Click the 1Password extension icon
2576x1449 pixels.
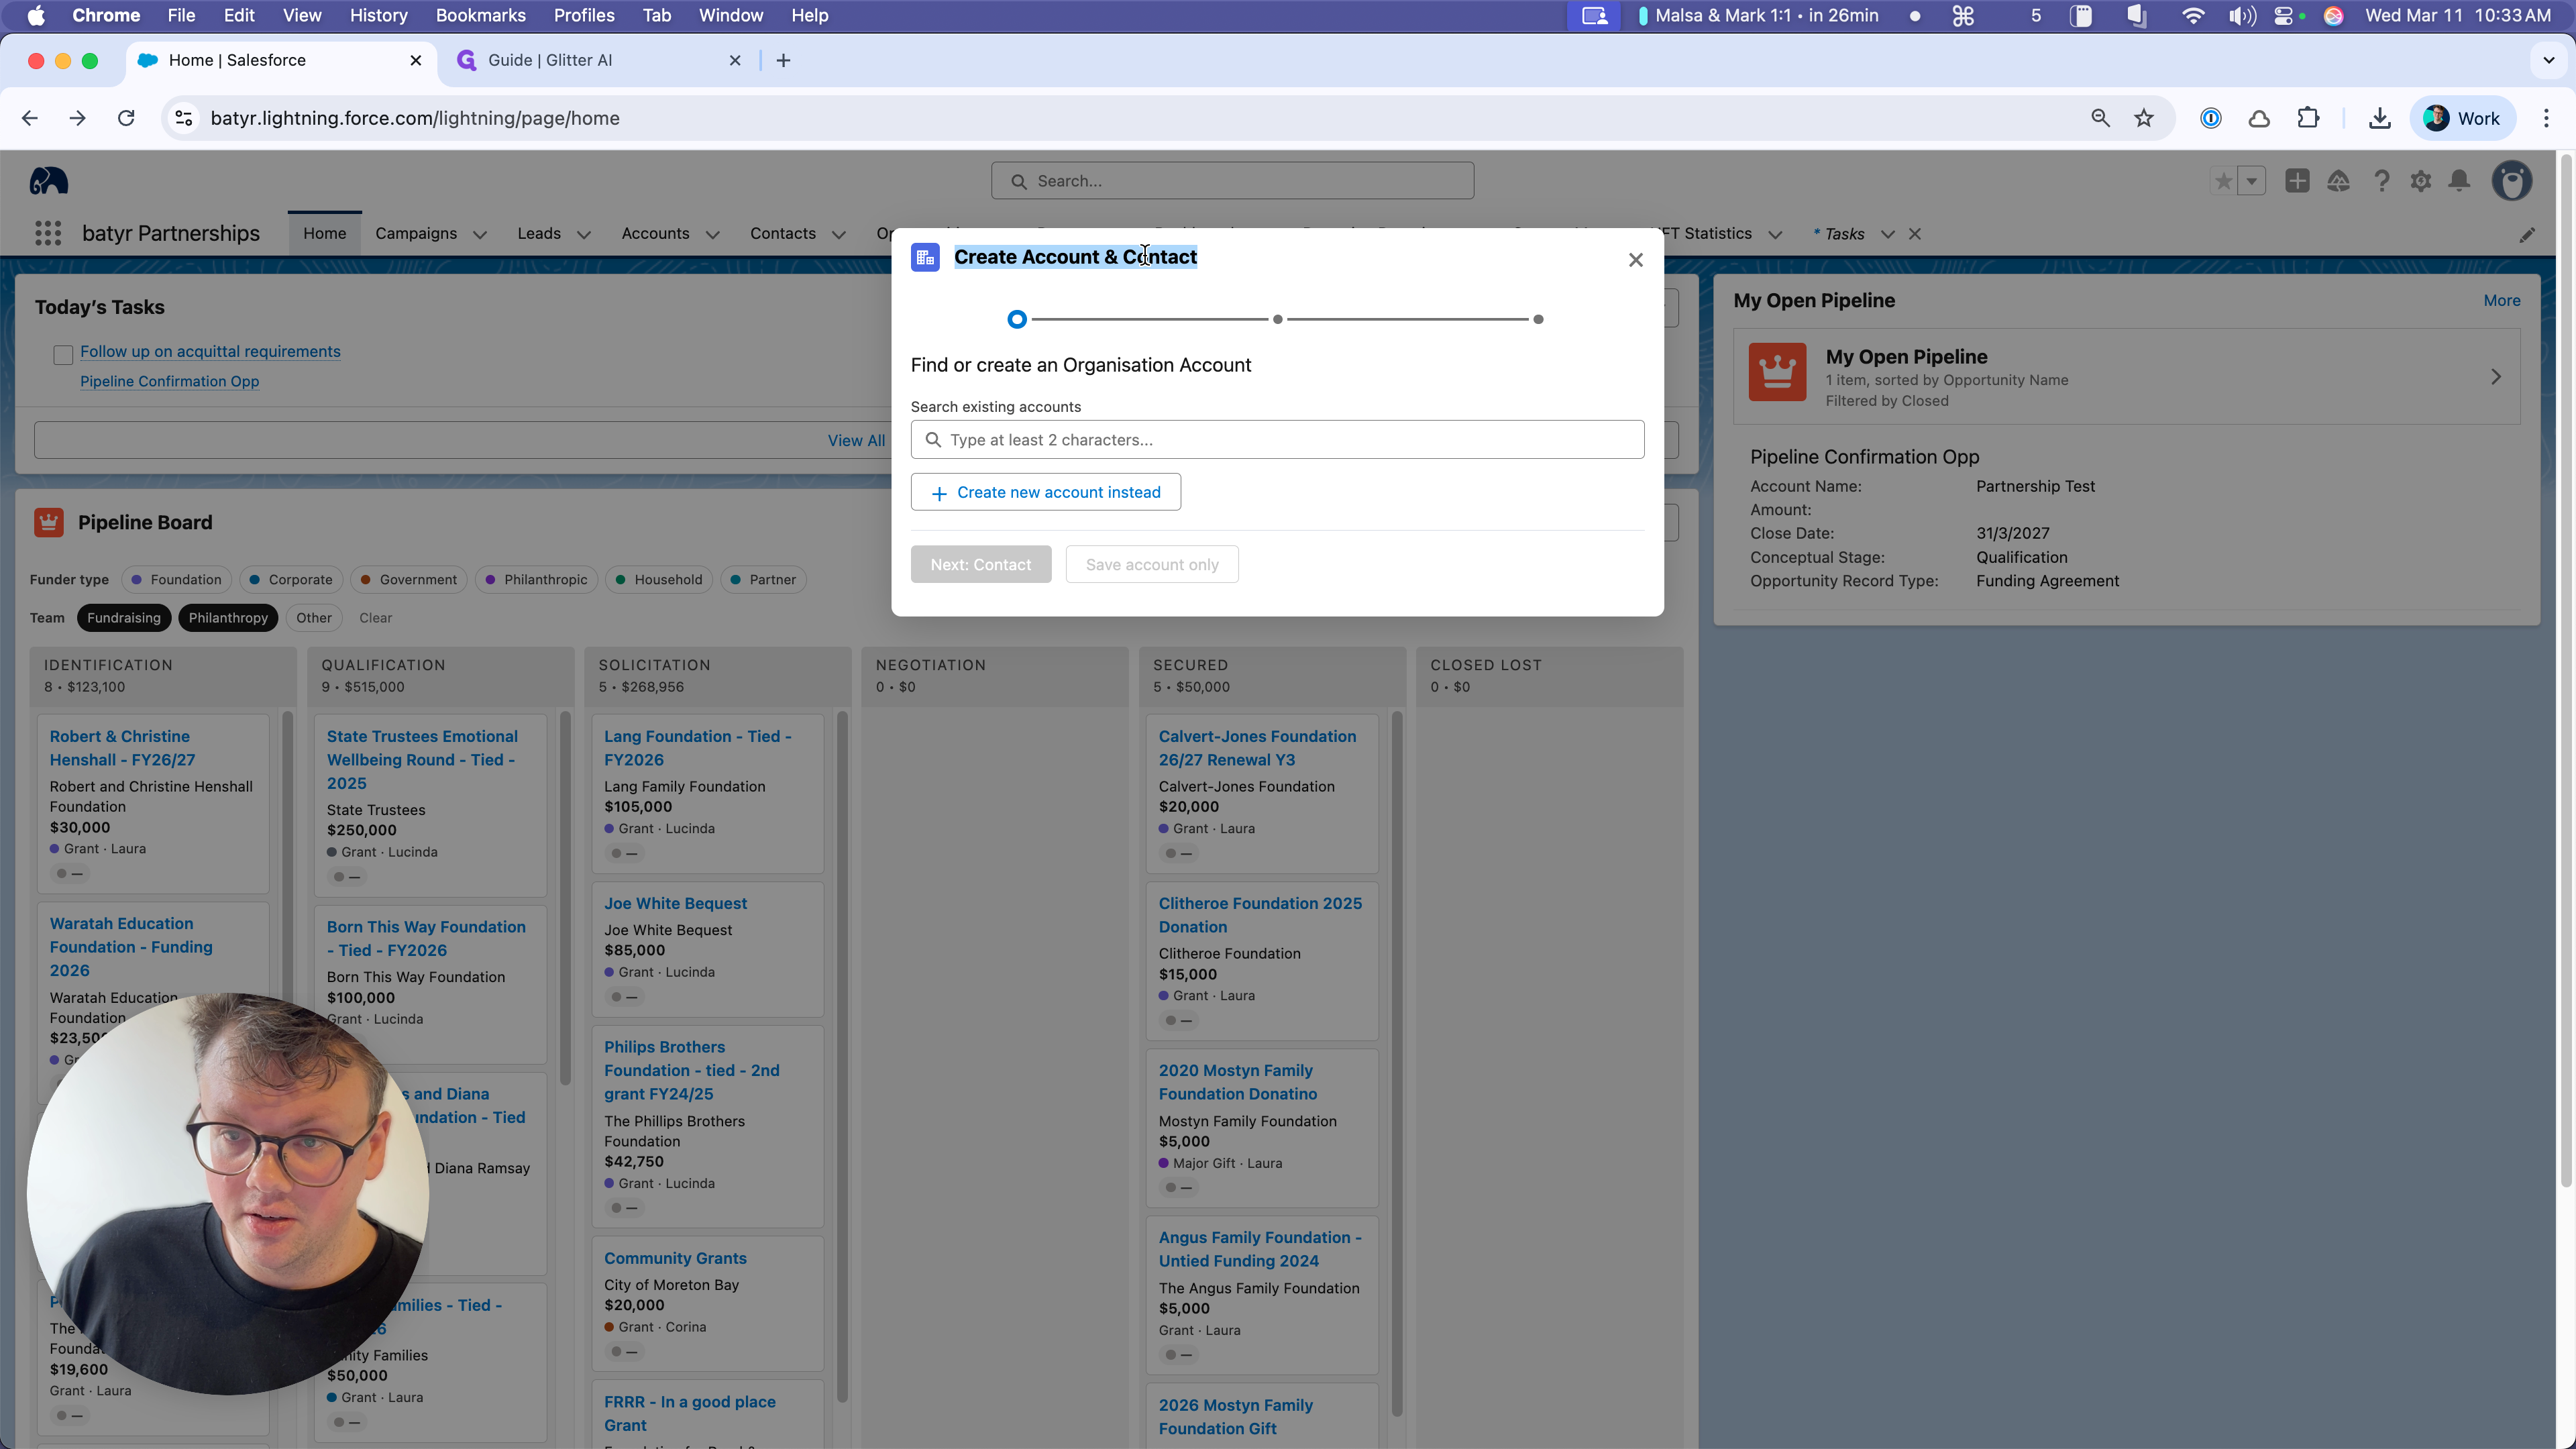tap(2210, 118)
